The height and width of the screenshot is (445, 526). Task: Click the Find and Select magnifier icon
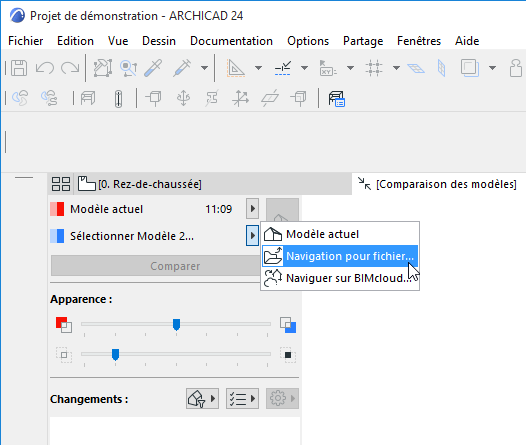point(128,68)
